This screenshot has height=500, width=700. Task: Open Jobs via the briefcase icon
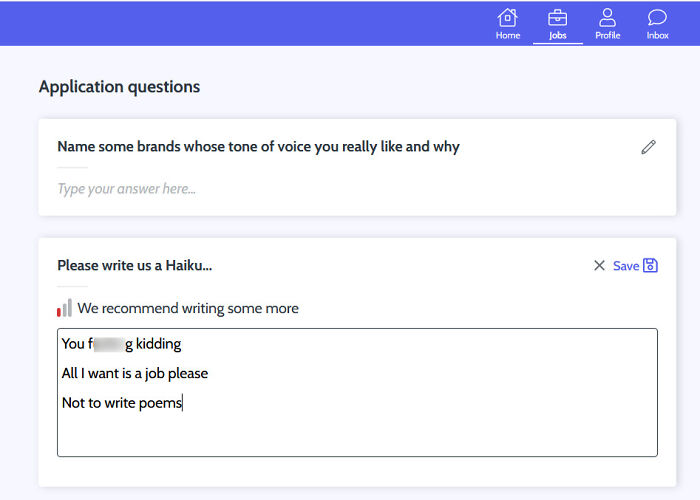[x=558, y=17]
